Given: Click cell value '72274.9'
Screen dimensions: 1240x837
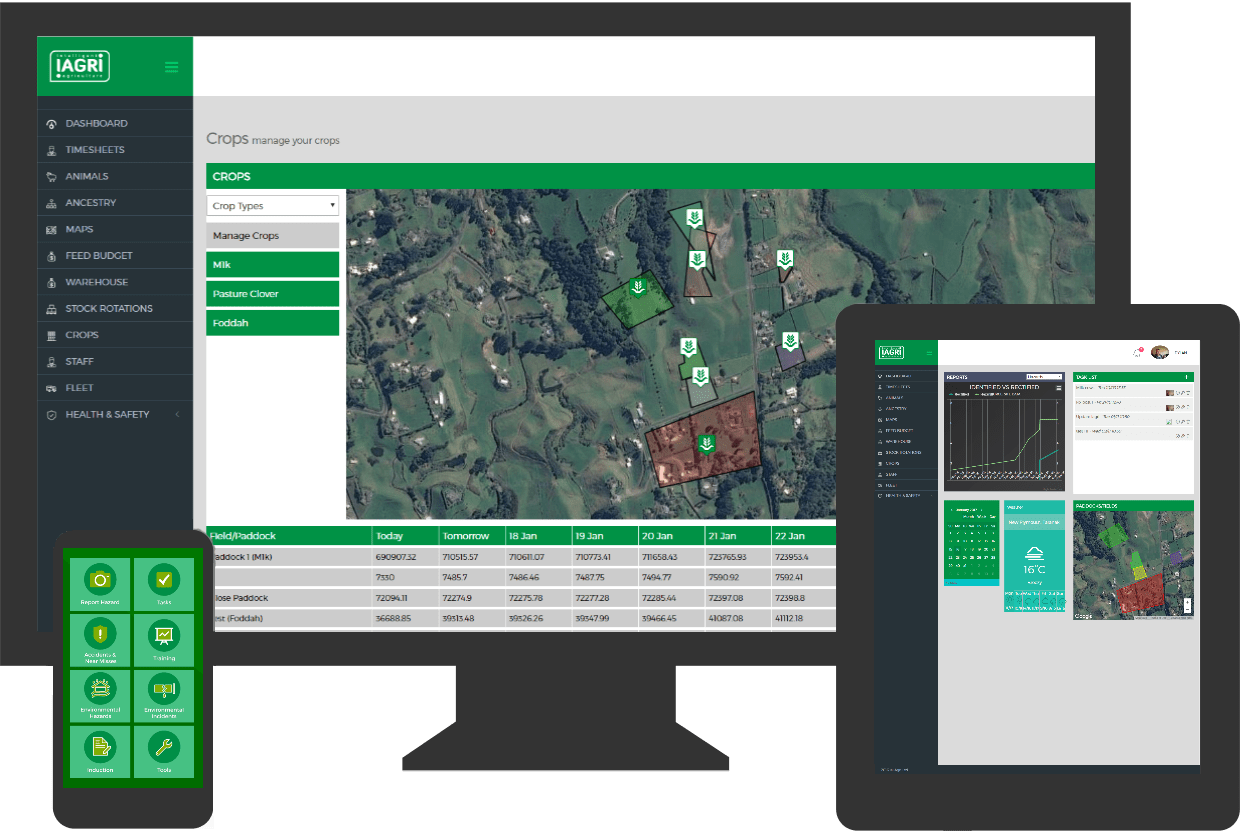Looking at the screenshot, I should [x=457, y=598].
